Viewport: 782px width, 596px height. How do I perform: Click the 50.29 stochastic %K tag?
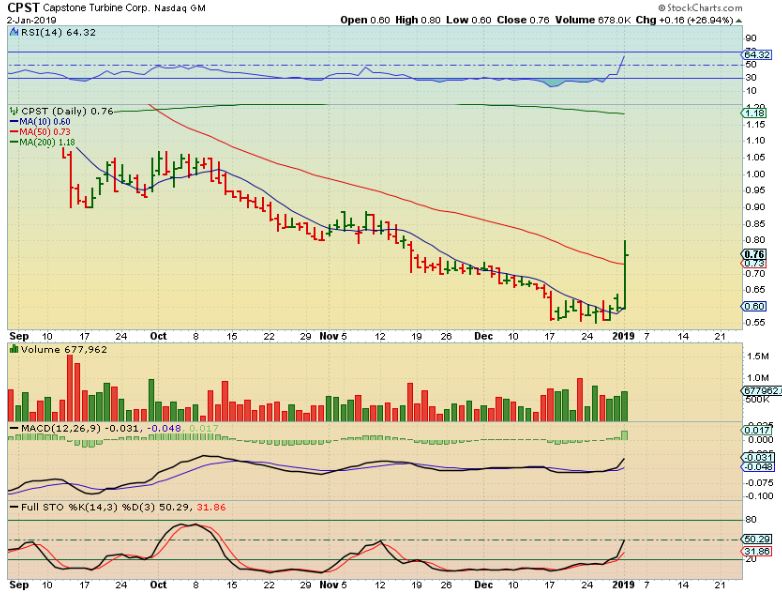pos(757,539)
